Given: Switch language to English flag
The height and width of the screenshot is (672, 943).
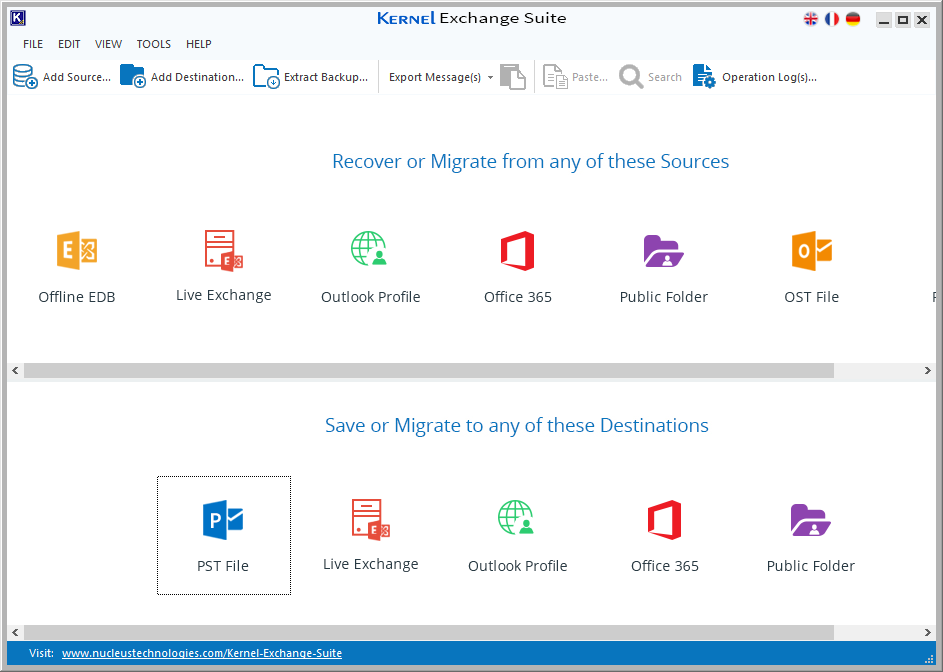Looking at the screenshot, I should tap(811, 19).
